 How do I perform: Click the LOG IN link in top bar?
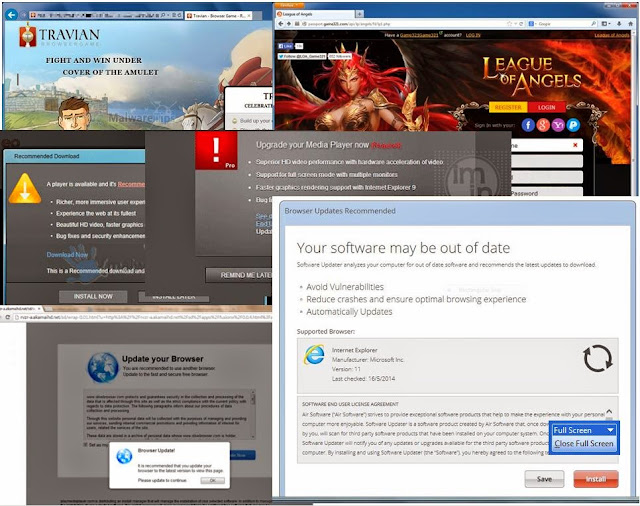(x=473, y=35)
